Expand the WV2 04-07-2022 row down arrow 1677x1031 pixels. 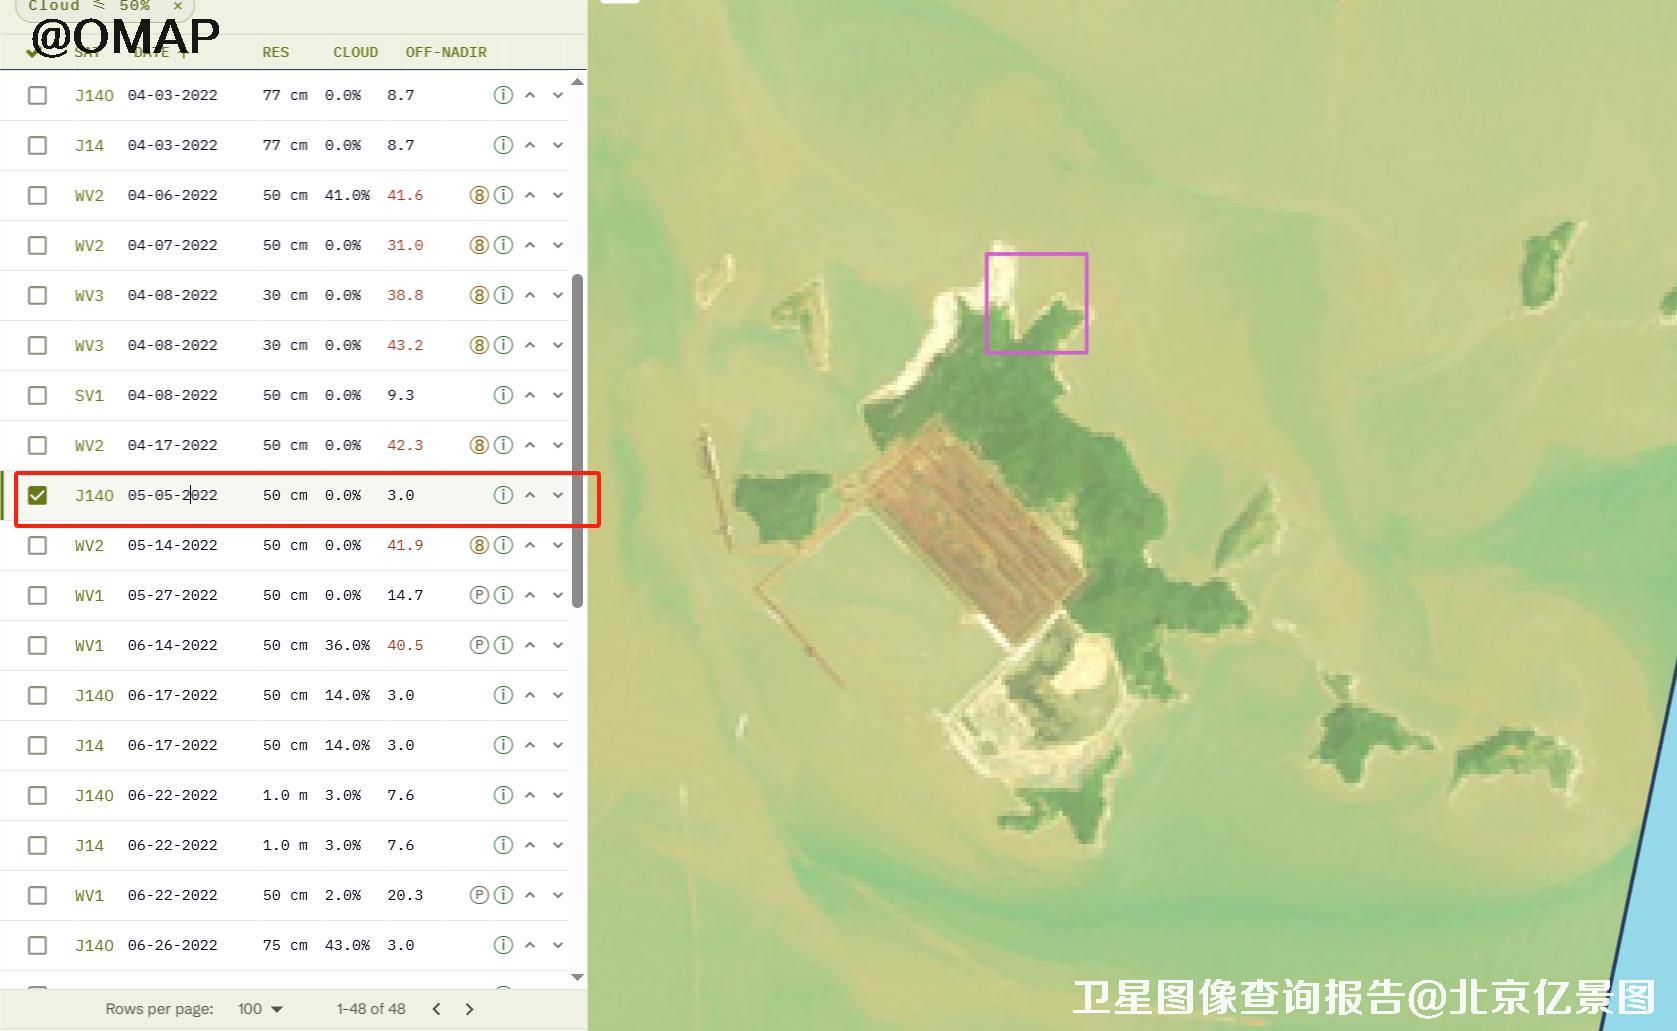558,245
